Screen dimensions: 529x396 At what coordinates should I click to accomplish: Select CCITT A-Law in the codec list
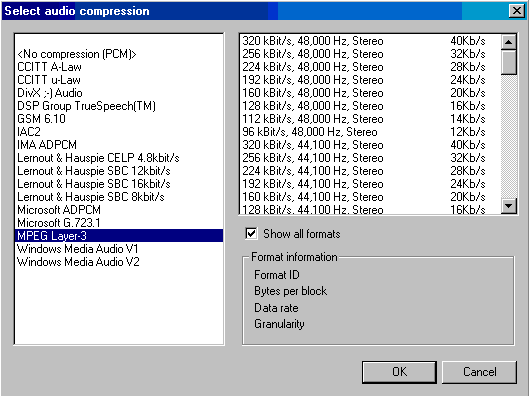(119, 67)
